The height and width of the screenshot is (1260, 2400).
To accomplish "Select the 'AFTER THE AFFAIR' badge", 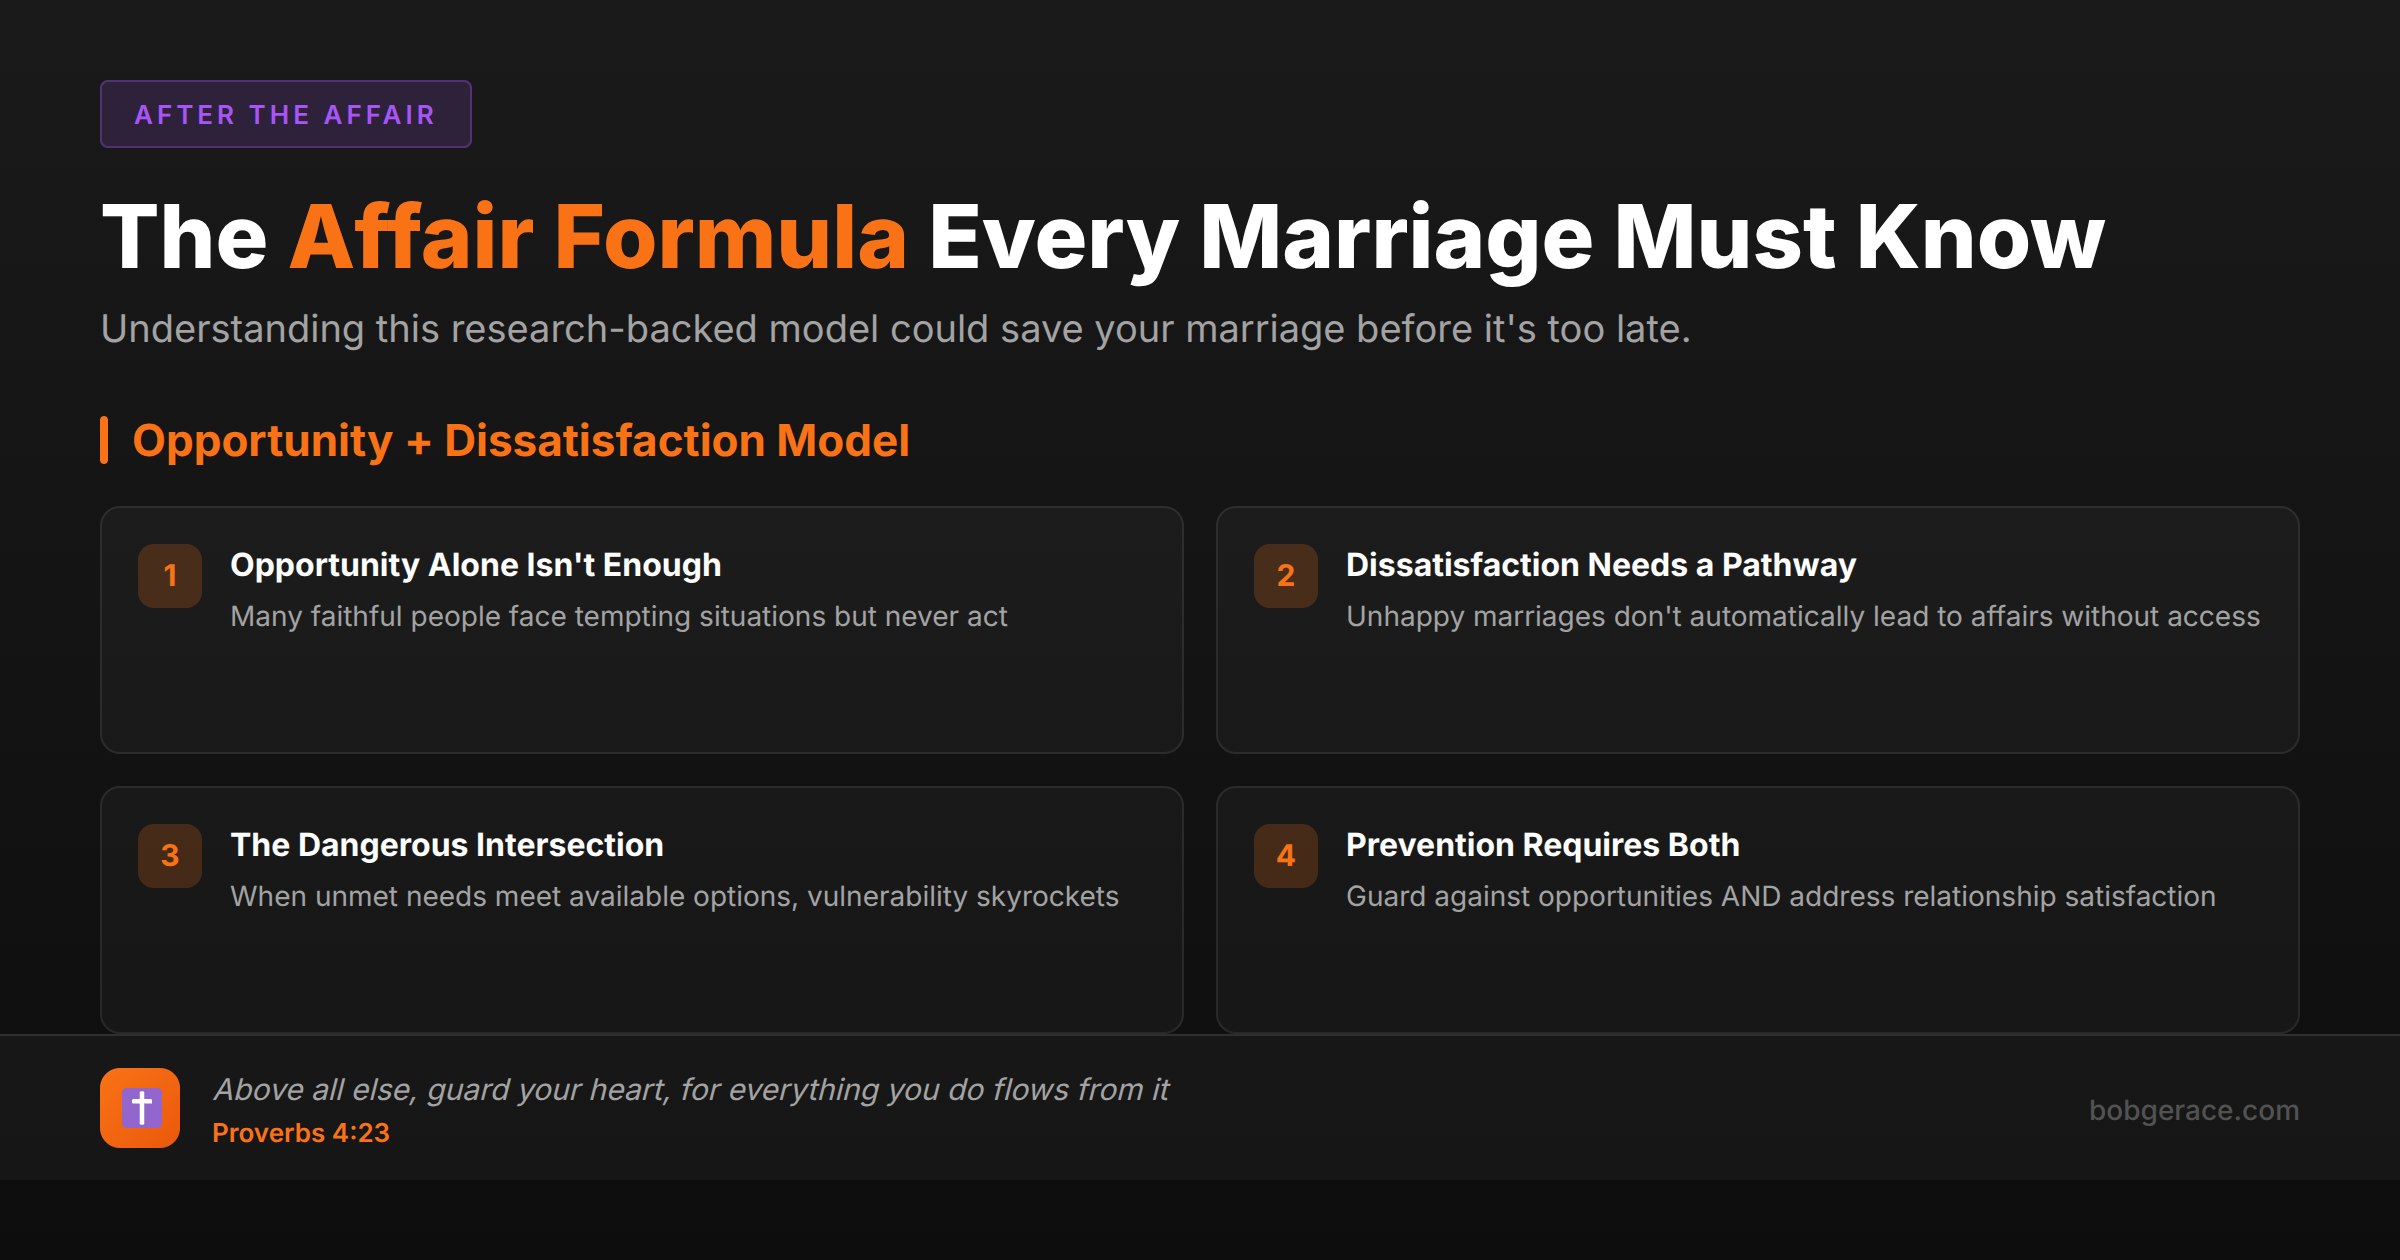I will point(285,114).
